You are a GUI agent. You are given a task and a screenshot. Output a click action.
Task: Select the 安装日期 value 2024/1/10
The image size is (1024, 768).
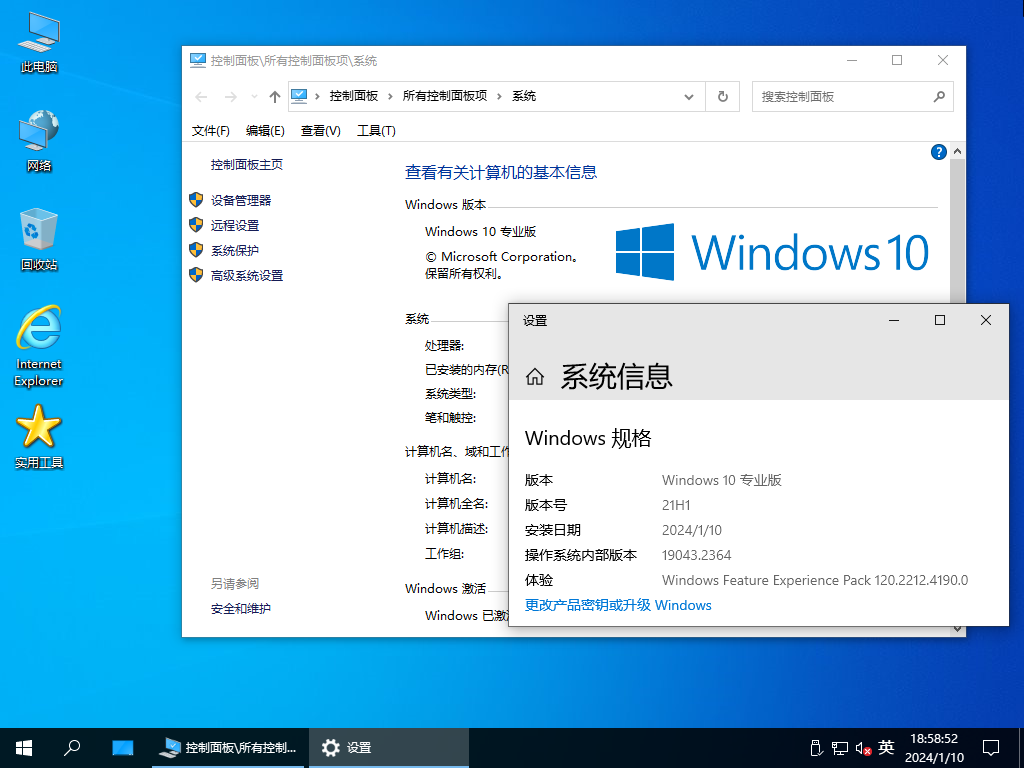pyautogui.click(x=692, y=530)
